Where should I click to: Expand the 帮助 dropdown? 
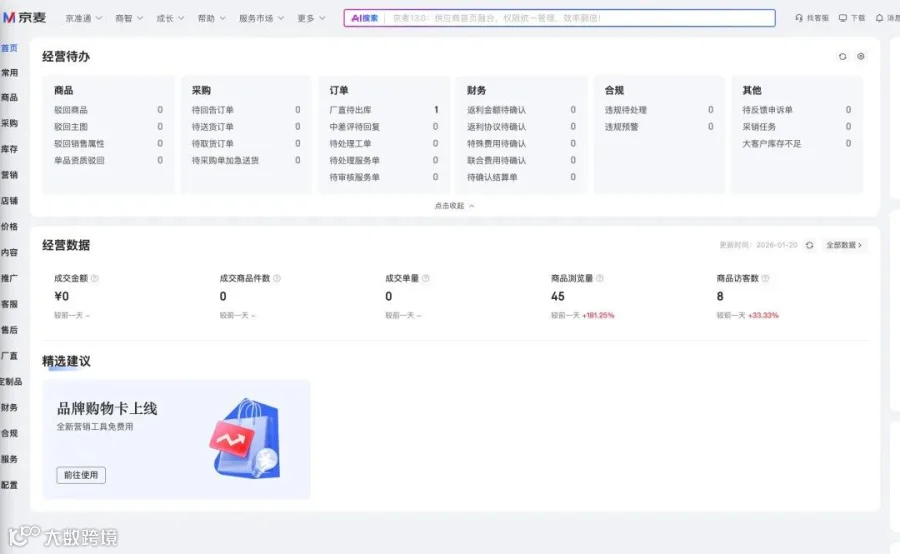(211, 18)
